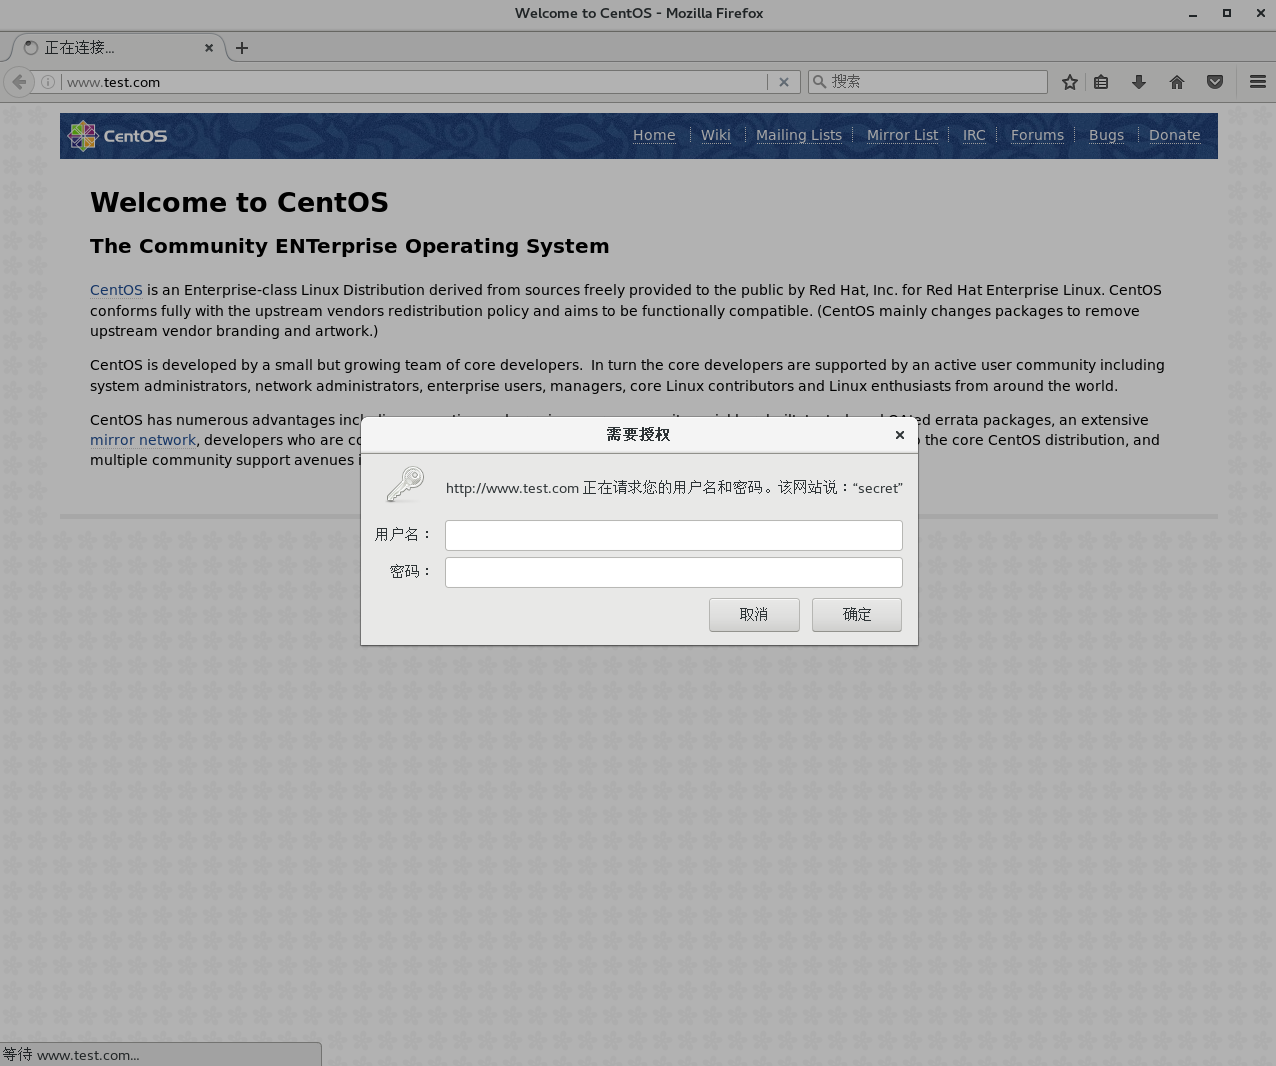Open the Forums link
Viewport: 1276px width, 1066px height.
[1037, 135]
